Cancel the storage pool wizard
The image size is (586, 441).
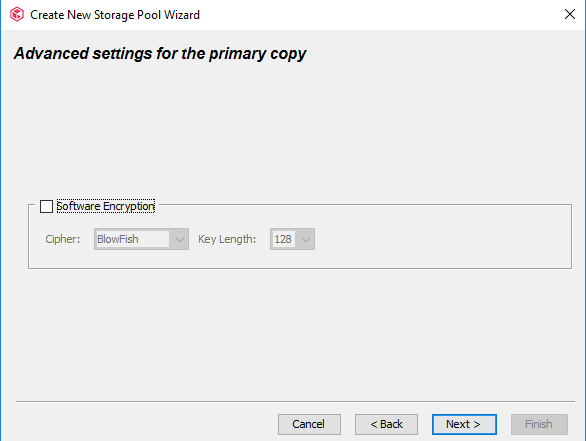[309, 424]
